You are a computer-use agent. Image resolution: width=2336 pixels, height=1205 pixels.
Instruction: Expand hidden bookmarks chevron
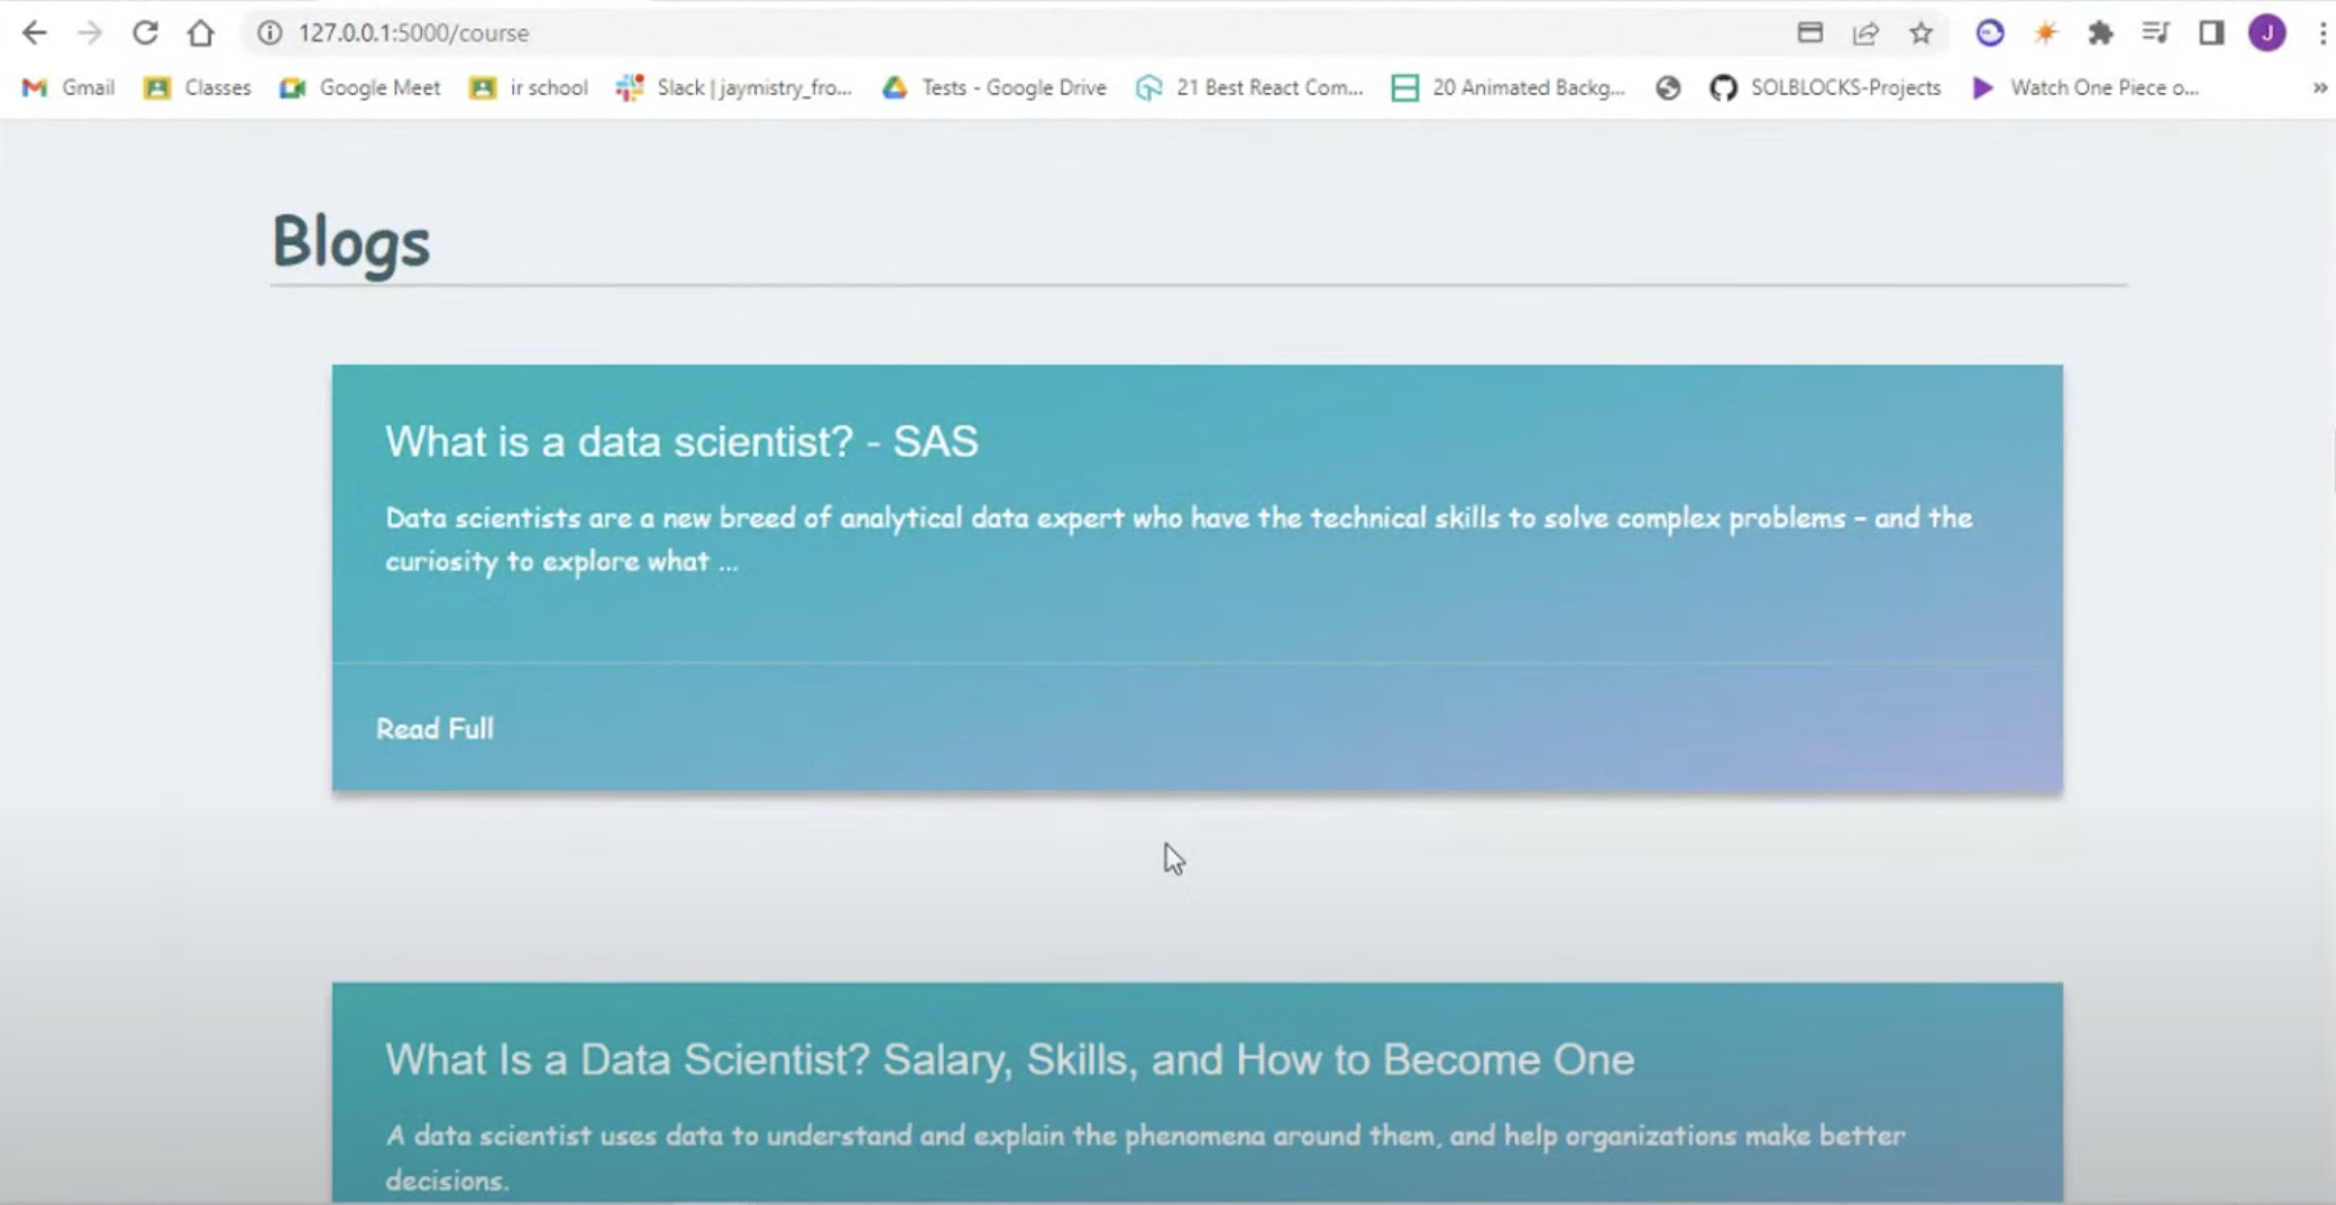[x=2319, y=88]
